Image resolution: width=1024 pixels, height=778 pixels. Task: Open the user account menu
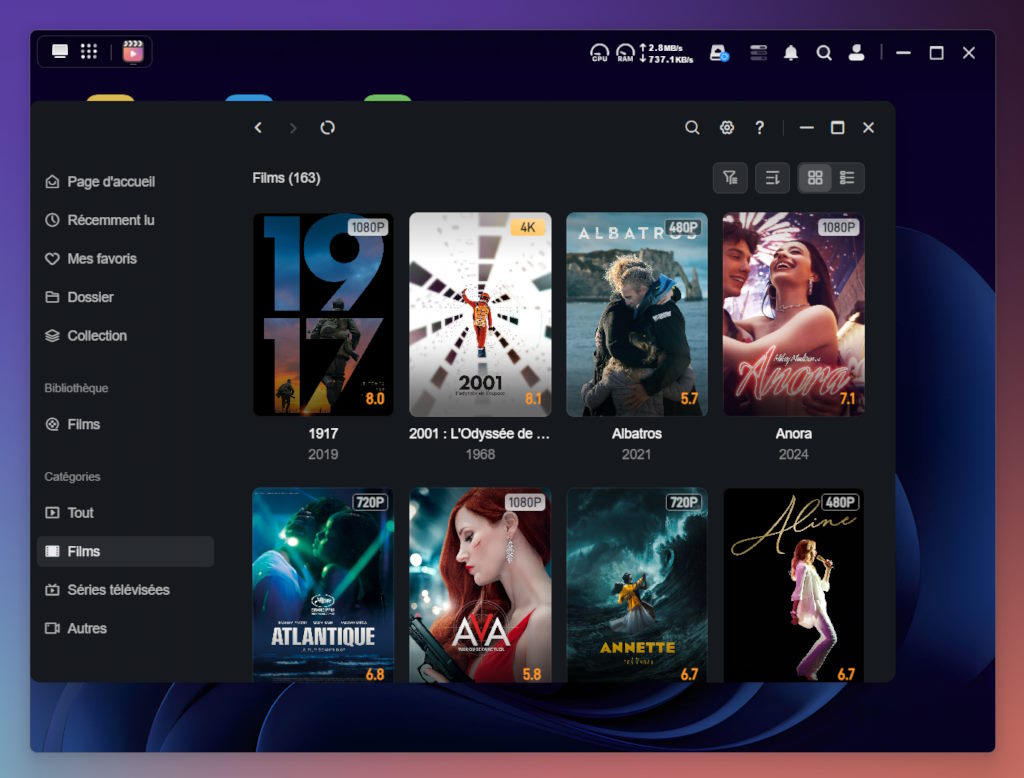click(856, 52)
